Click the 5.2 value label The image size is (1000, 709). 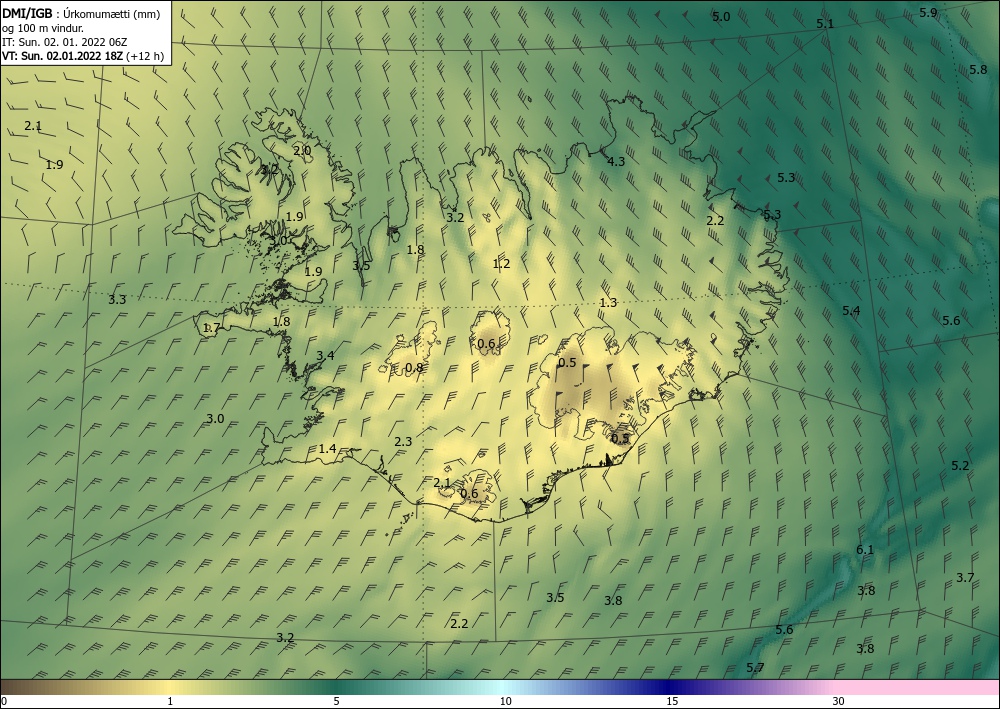960,466
